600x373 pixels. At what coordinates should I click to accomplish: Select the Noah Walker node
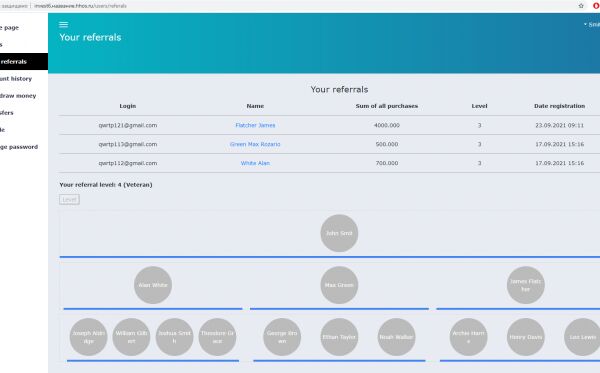(396, 337)
